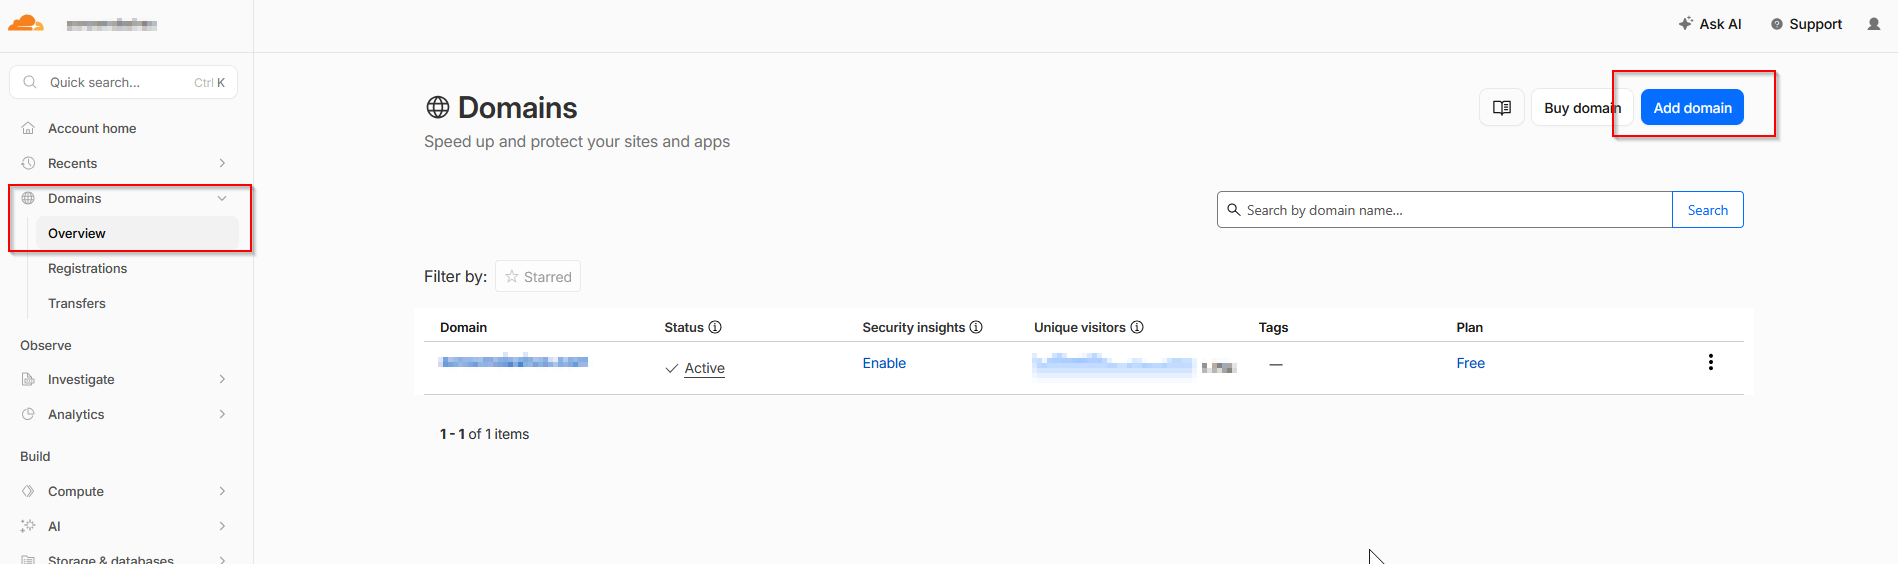Expand the Storage & databases chevron
The image size is (1898, 564).
pos(222,559)
